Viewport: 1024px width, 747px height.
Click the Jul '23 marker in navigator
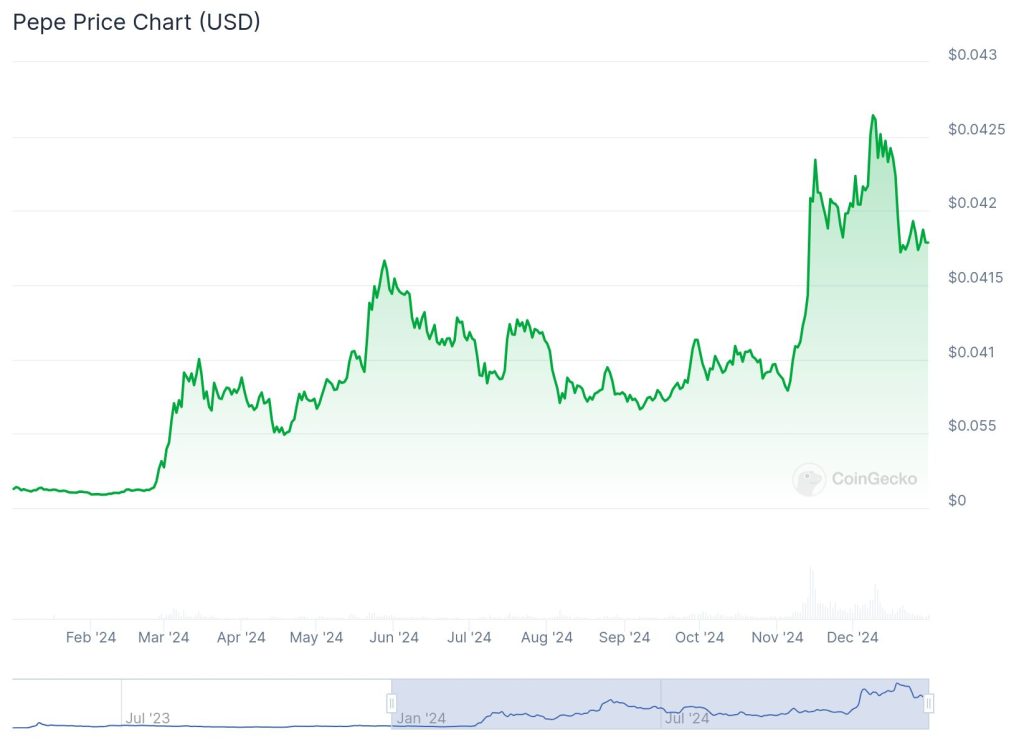coord(148,718)
